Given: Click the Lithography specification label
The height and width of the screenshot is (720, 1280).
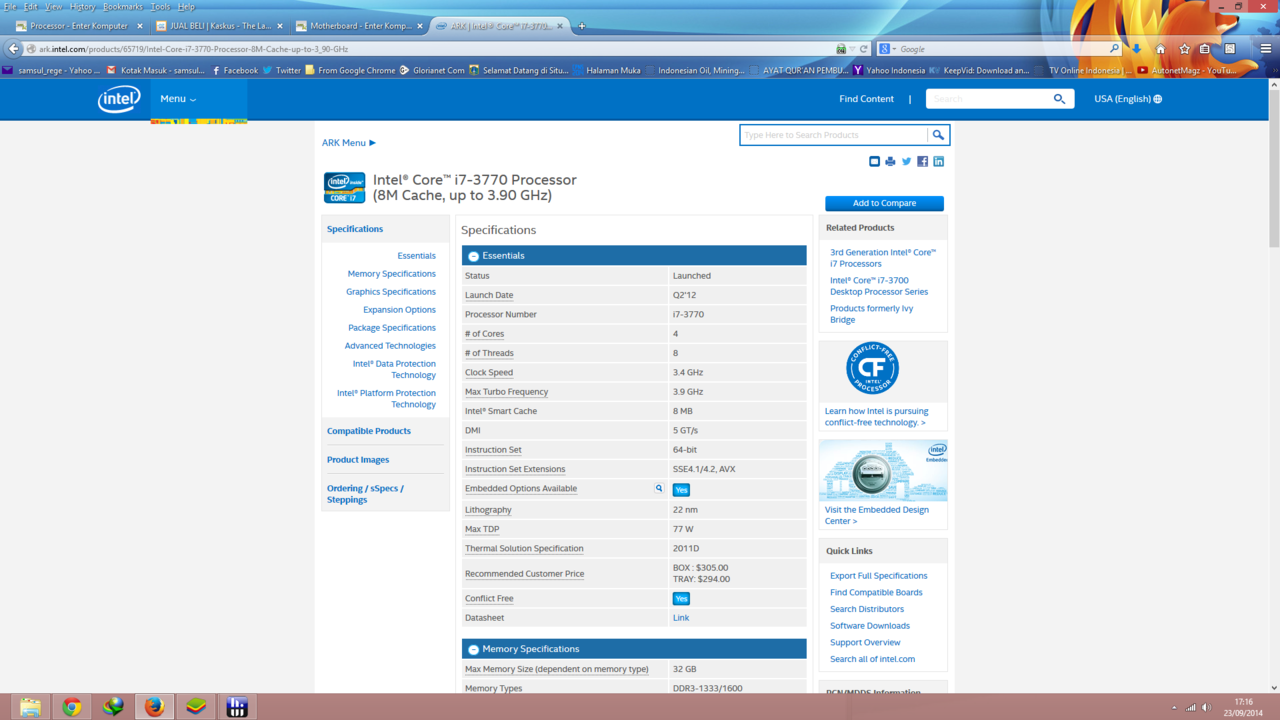Looking at the screenshot, I should click(488, 510).
